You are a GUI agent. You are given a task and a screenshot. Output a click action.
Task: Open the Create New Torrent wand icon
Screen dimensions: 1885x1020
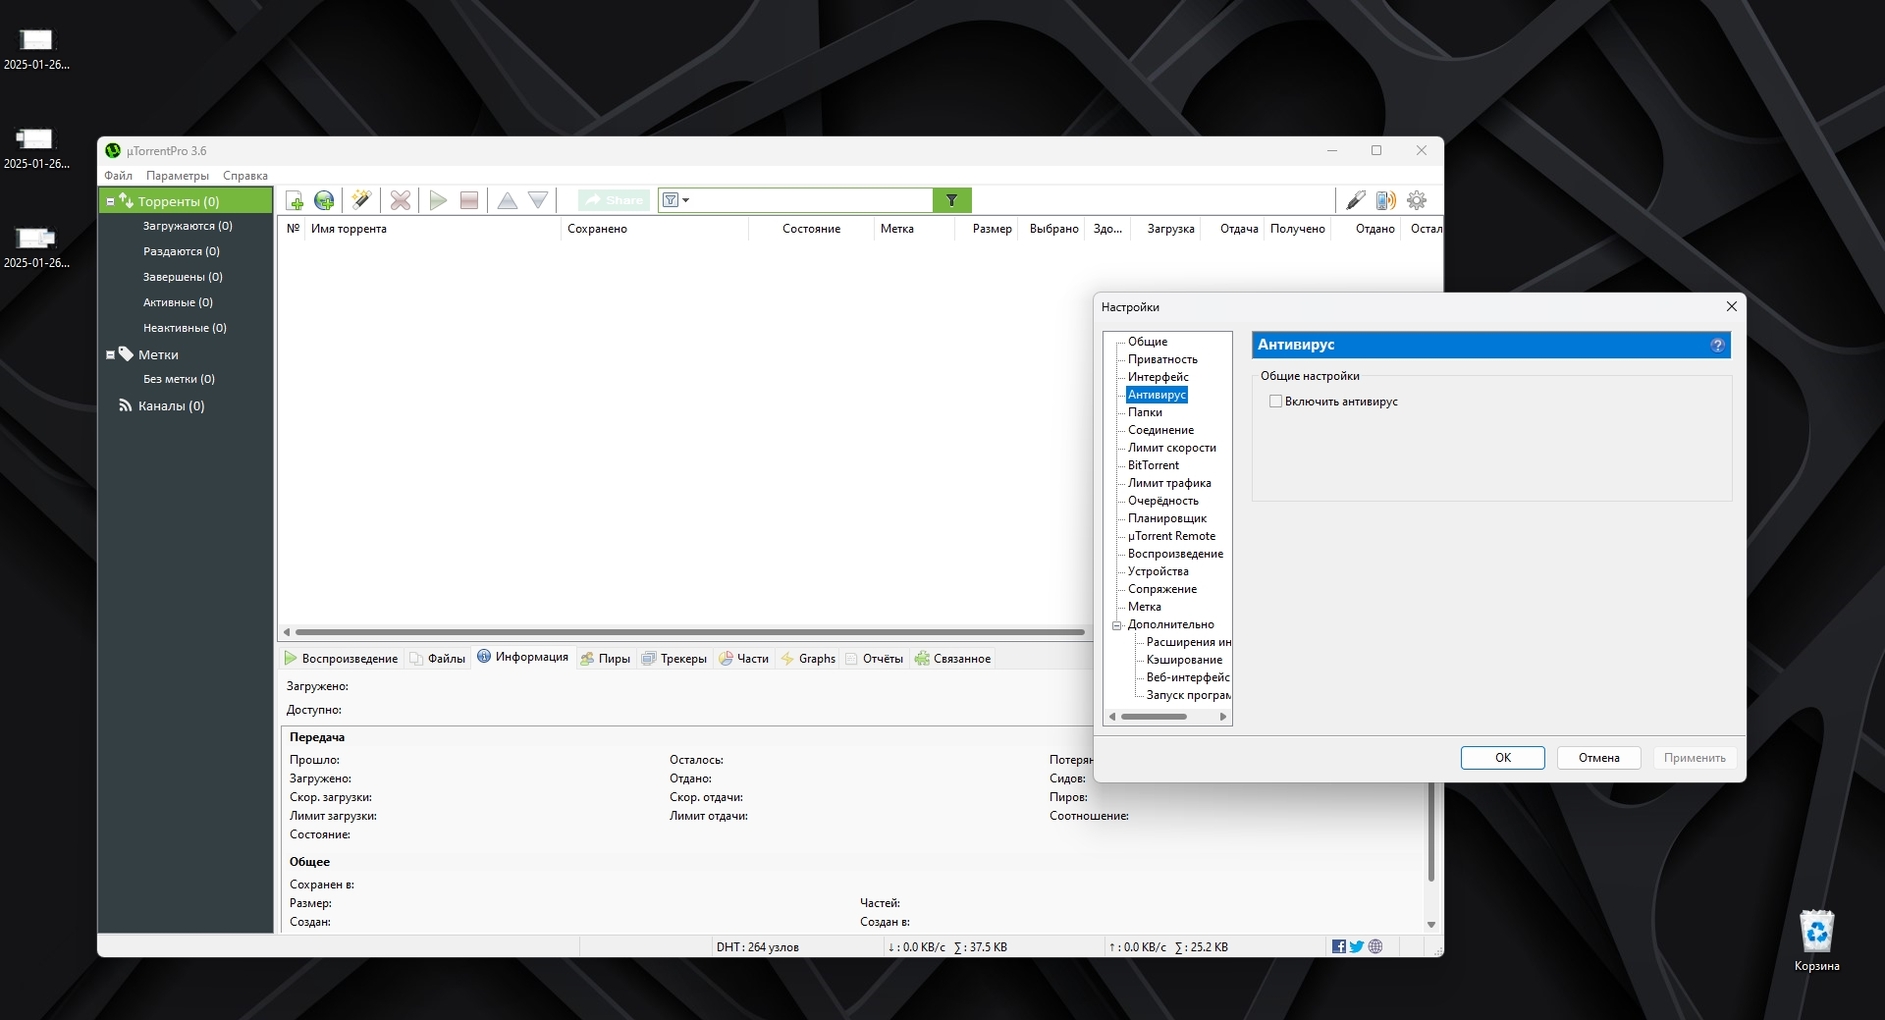pyautogui.click(x=361, y=200)
